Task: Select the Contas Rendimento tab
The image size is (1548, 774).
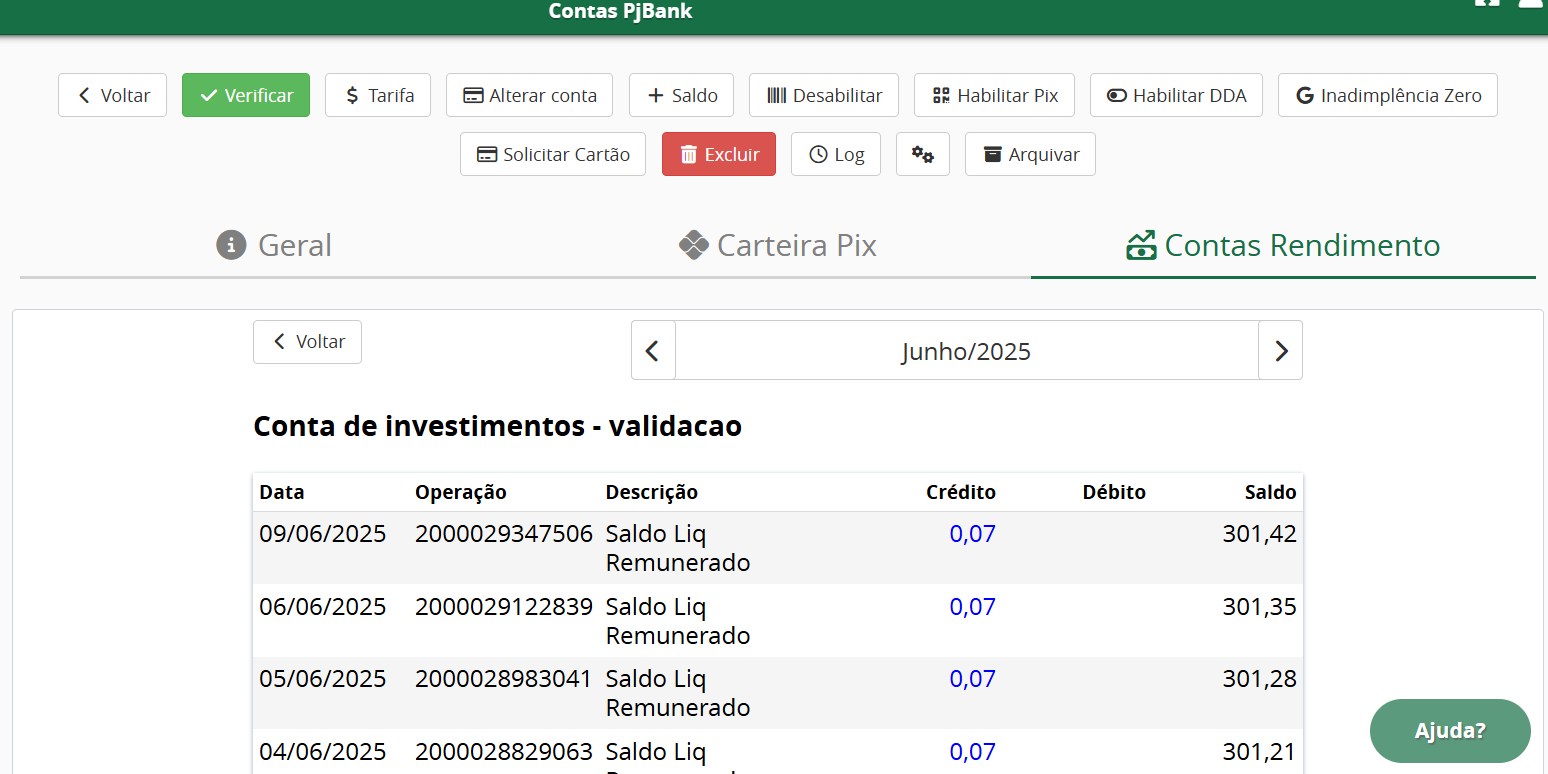Action: point(1283,245)
